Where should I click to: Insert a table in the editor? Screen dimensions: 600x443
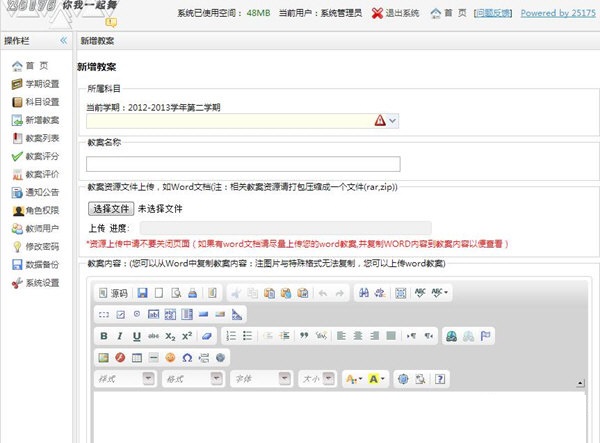(137, 358)
